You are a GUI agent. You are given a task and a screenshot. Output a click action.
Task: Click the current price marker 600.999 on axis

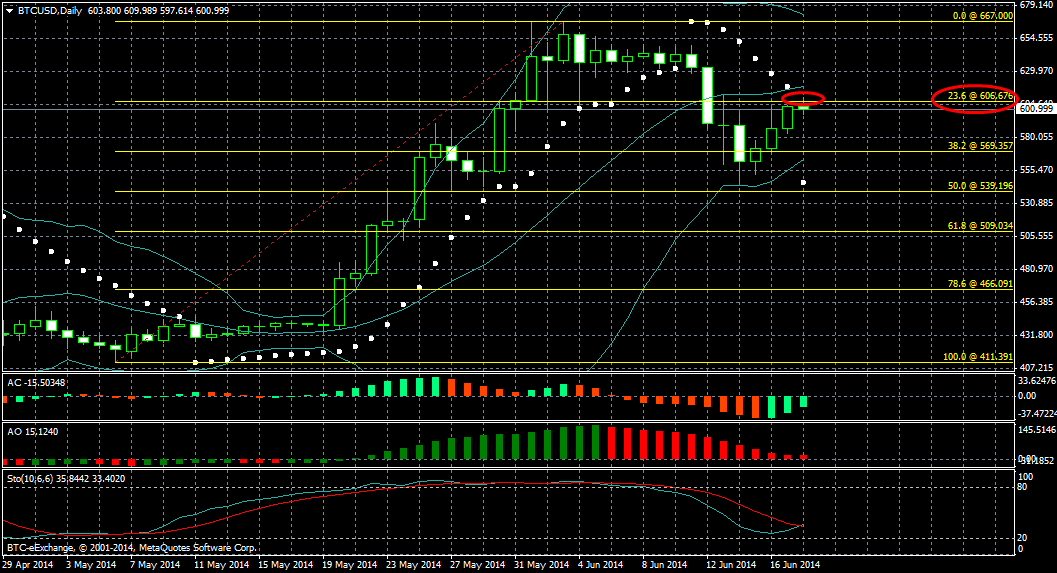(x=1036, y=108)
